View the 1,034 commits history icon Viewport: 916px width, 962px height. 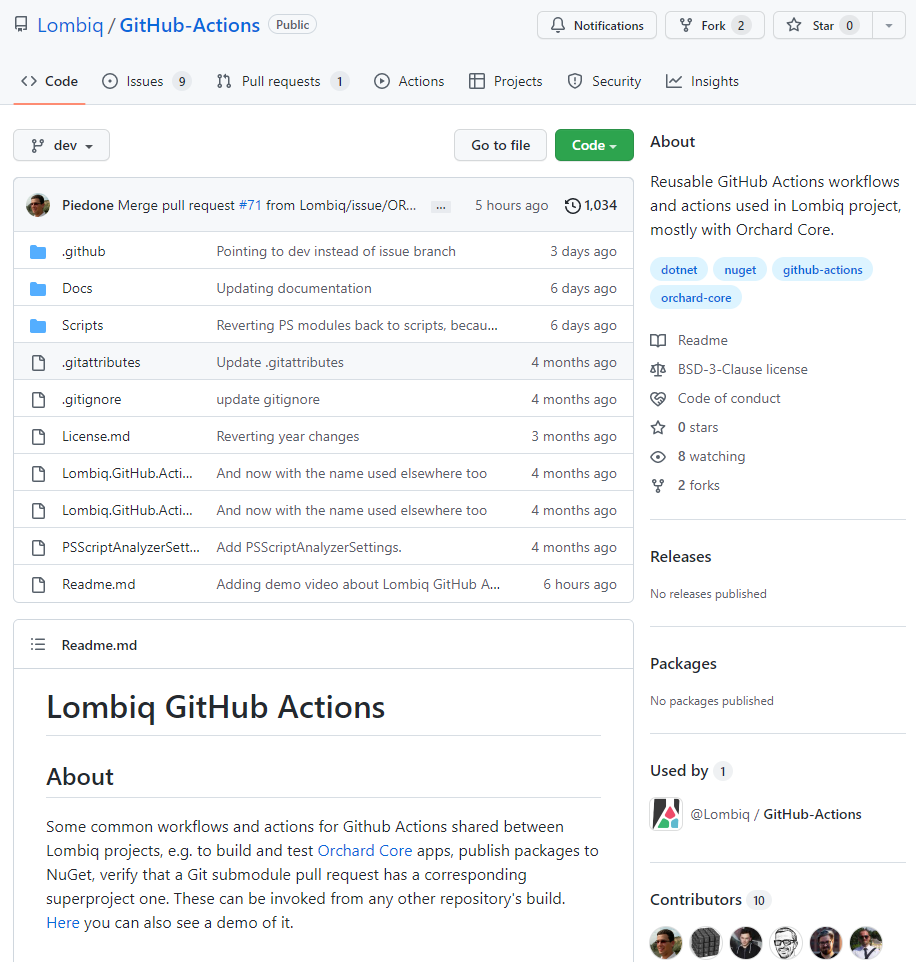[572, 206]
